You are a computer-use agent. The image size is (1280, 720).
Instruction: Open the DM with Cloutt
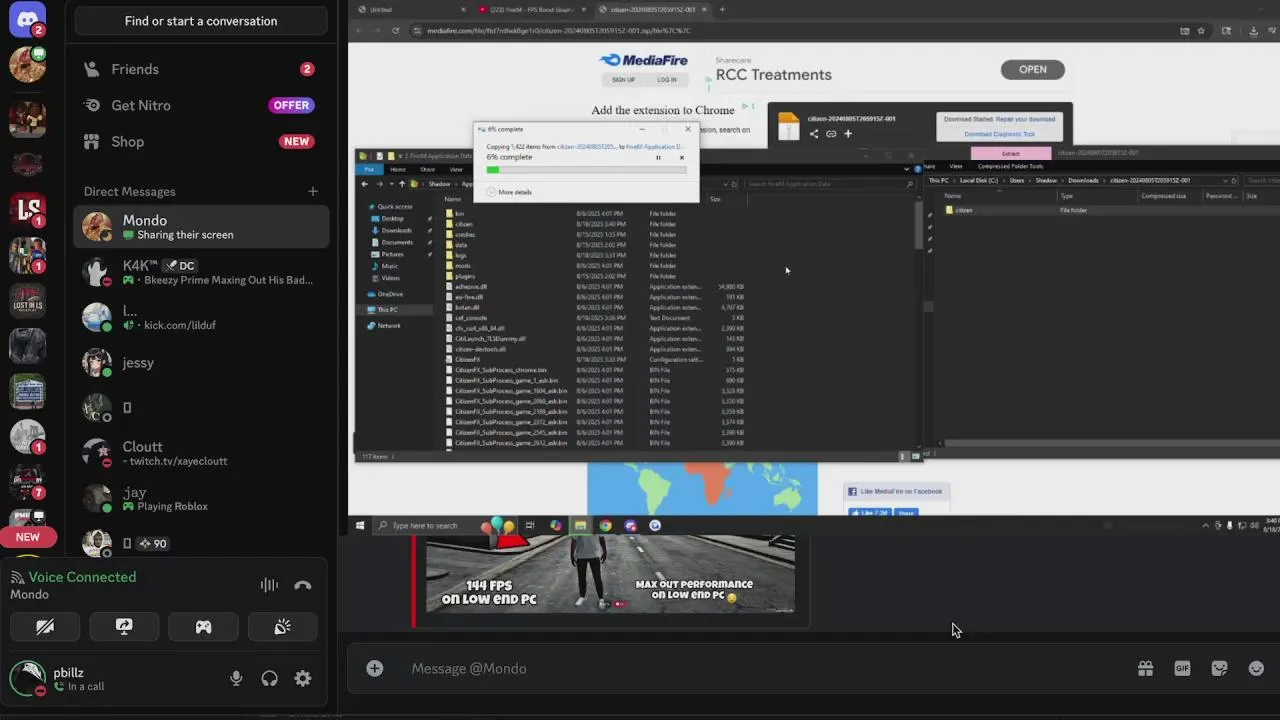[201, 453]
